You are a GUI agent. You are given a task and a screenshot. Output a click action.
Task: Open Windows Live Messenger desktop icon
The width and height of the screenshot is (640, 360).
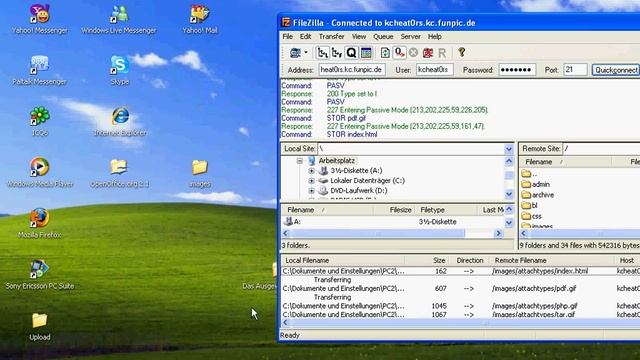119,19
